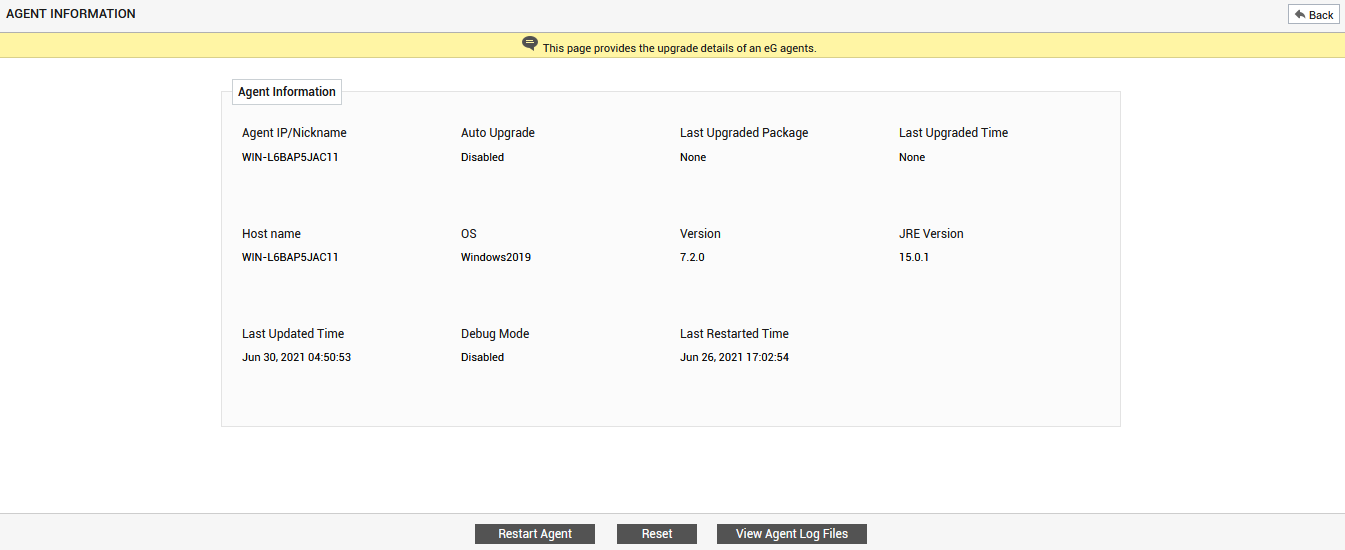This screenshot has width=1345, height=550.
Task: Click the AGENT INFORMATION page heading
Action: (x=71, y=14)
